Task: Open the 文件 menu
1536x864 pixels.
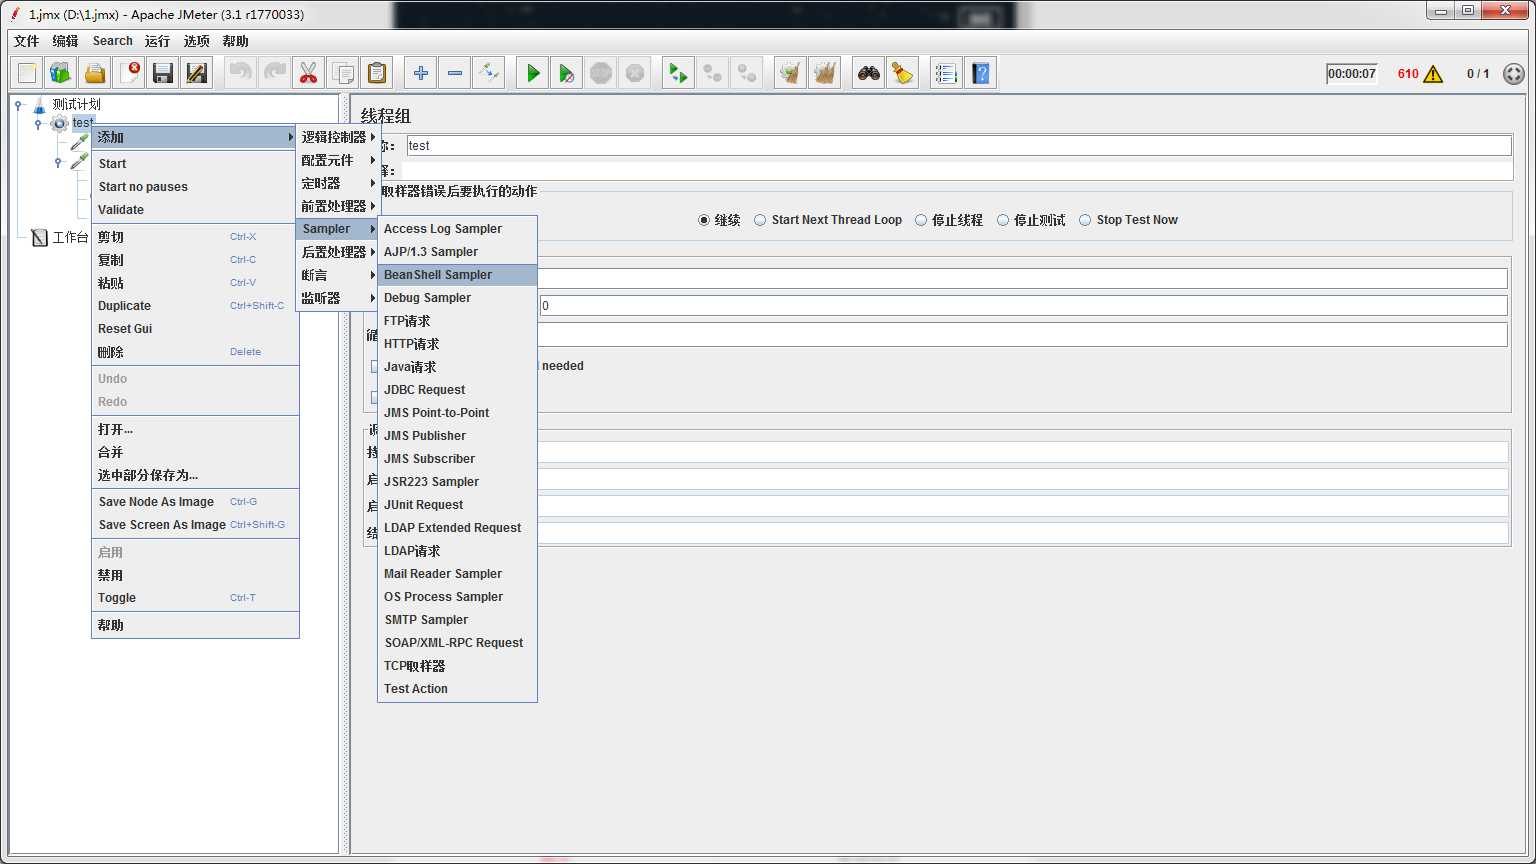Action: click(27, 41)
